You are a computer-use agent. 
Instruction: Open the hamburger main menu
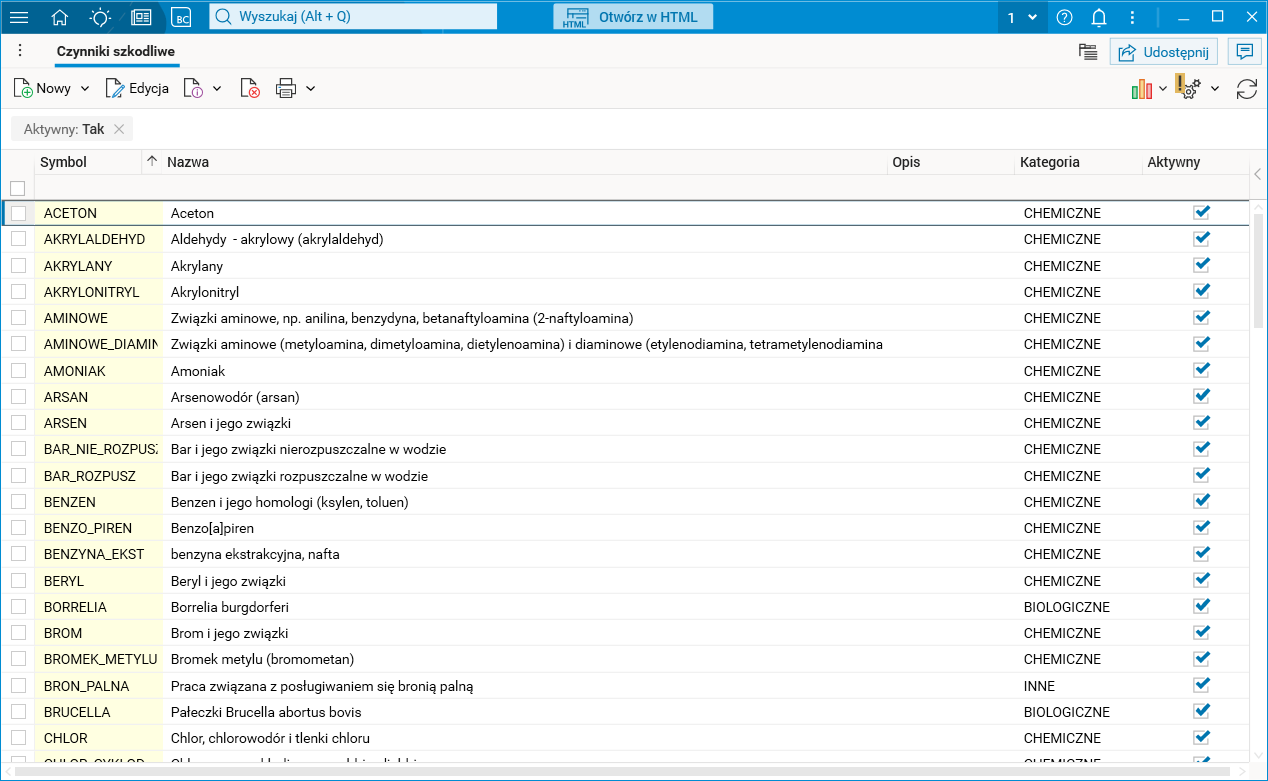coord(19,17)
